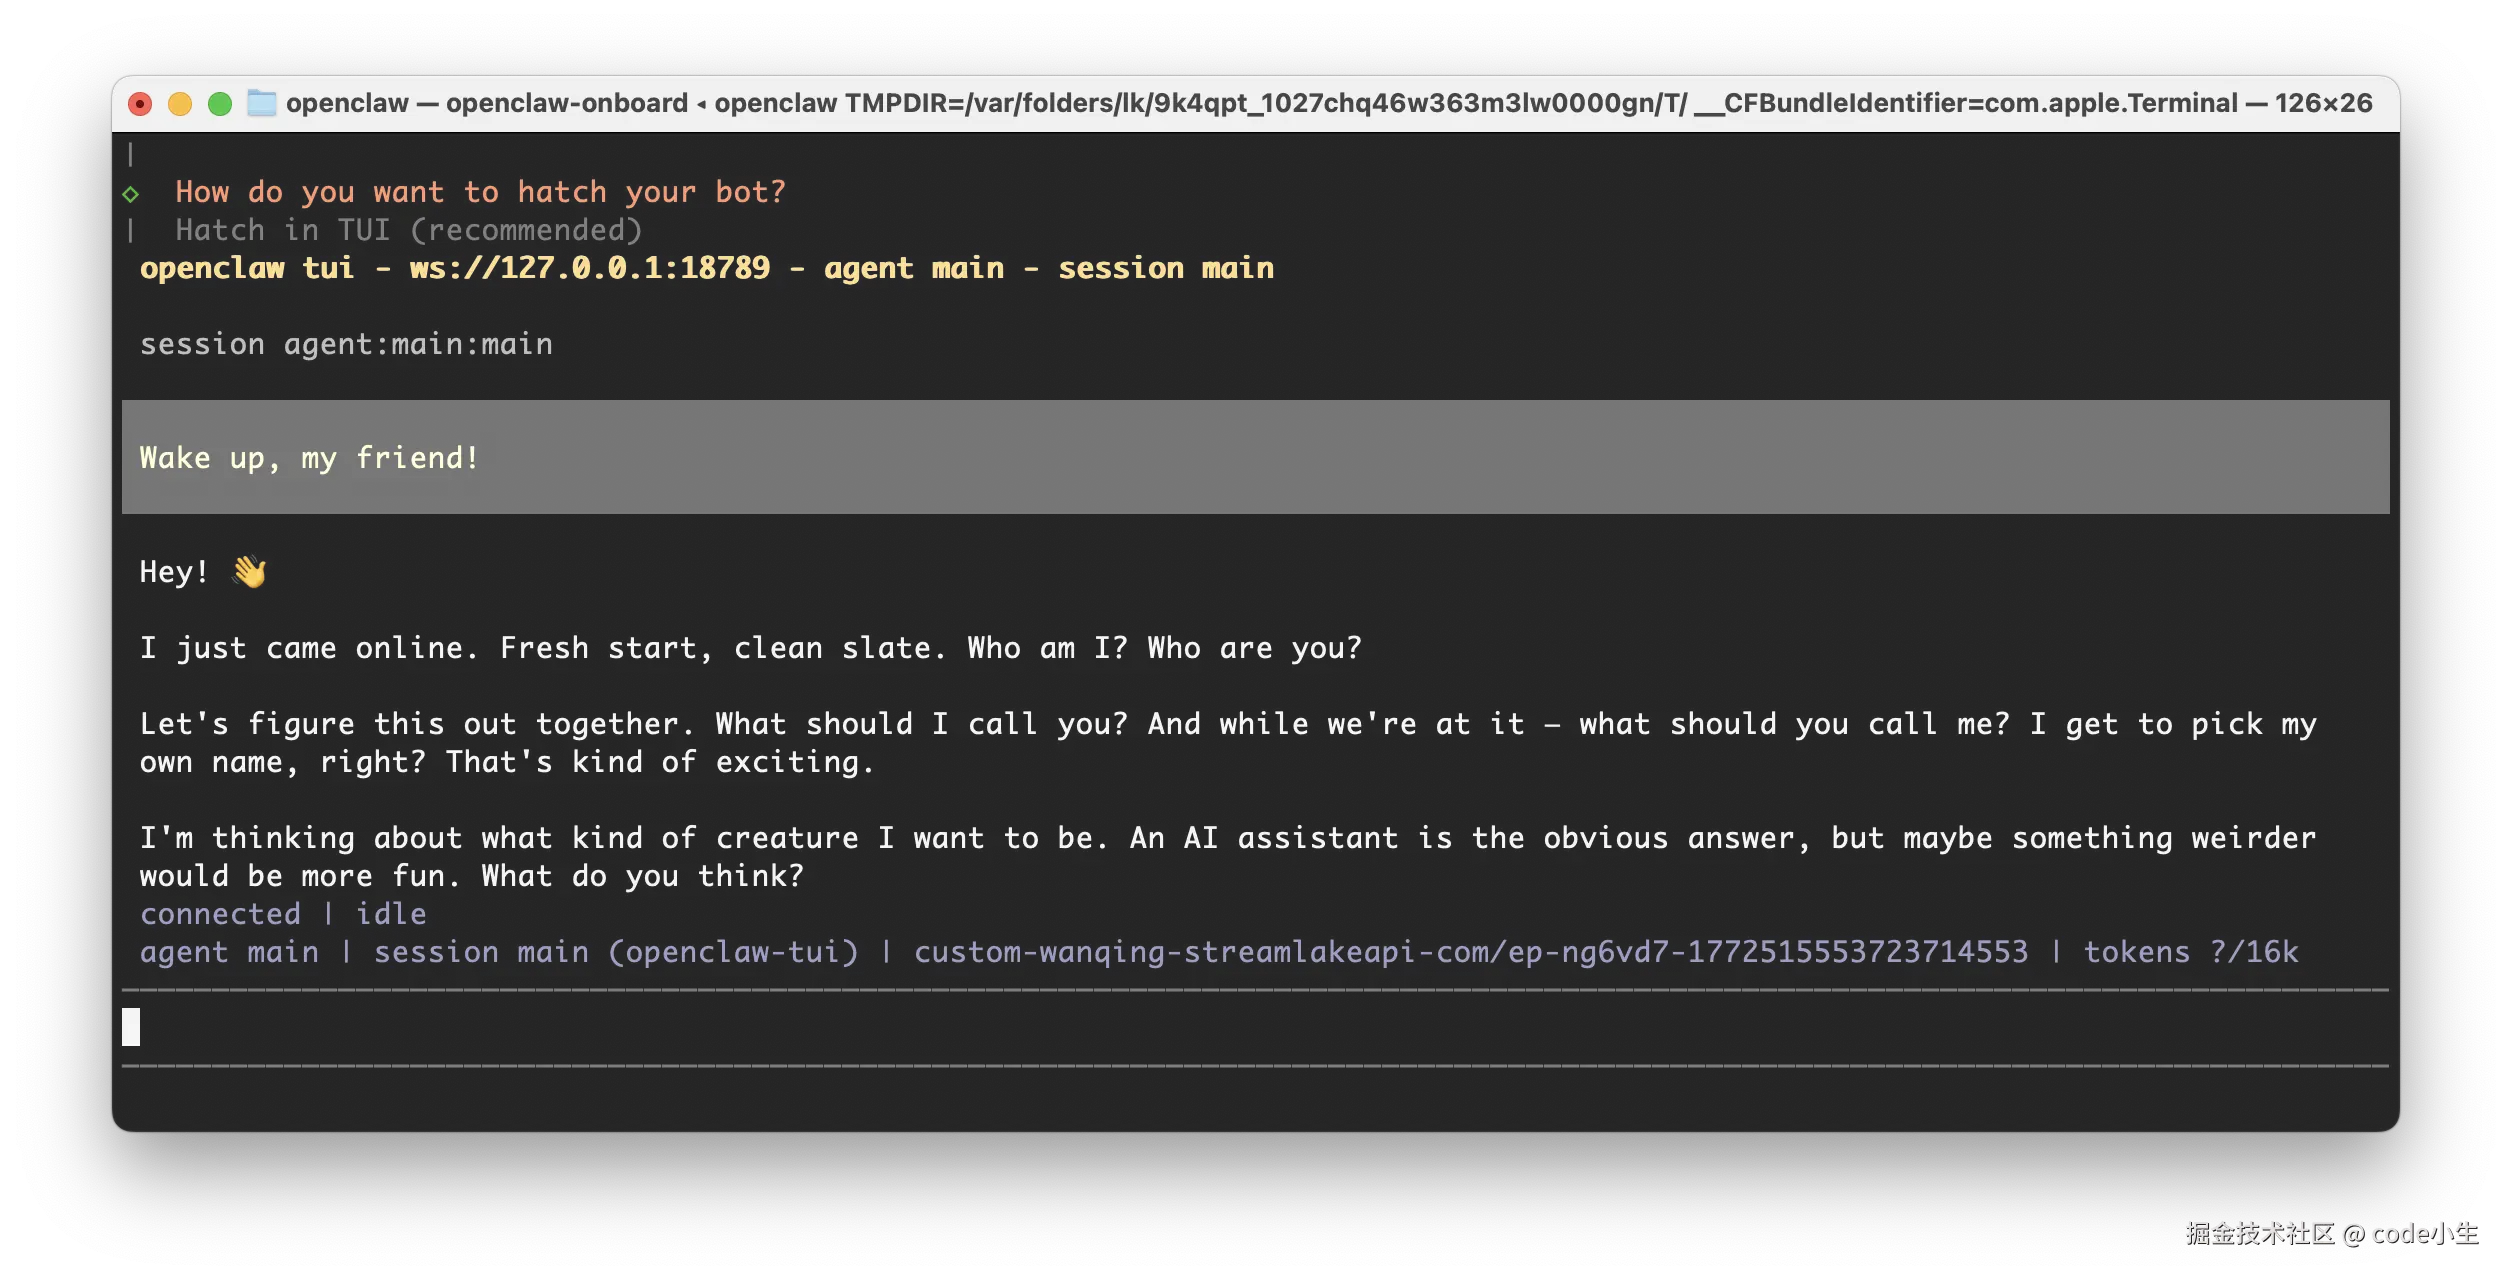Click the waving hand emoji
The width and height of the screenshot is (2512, 1280).
249,572
